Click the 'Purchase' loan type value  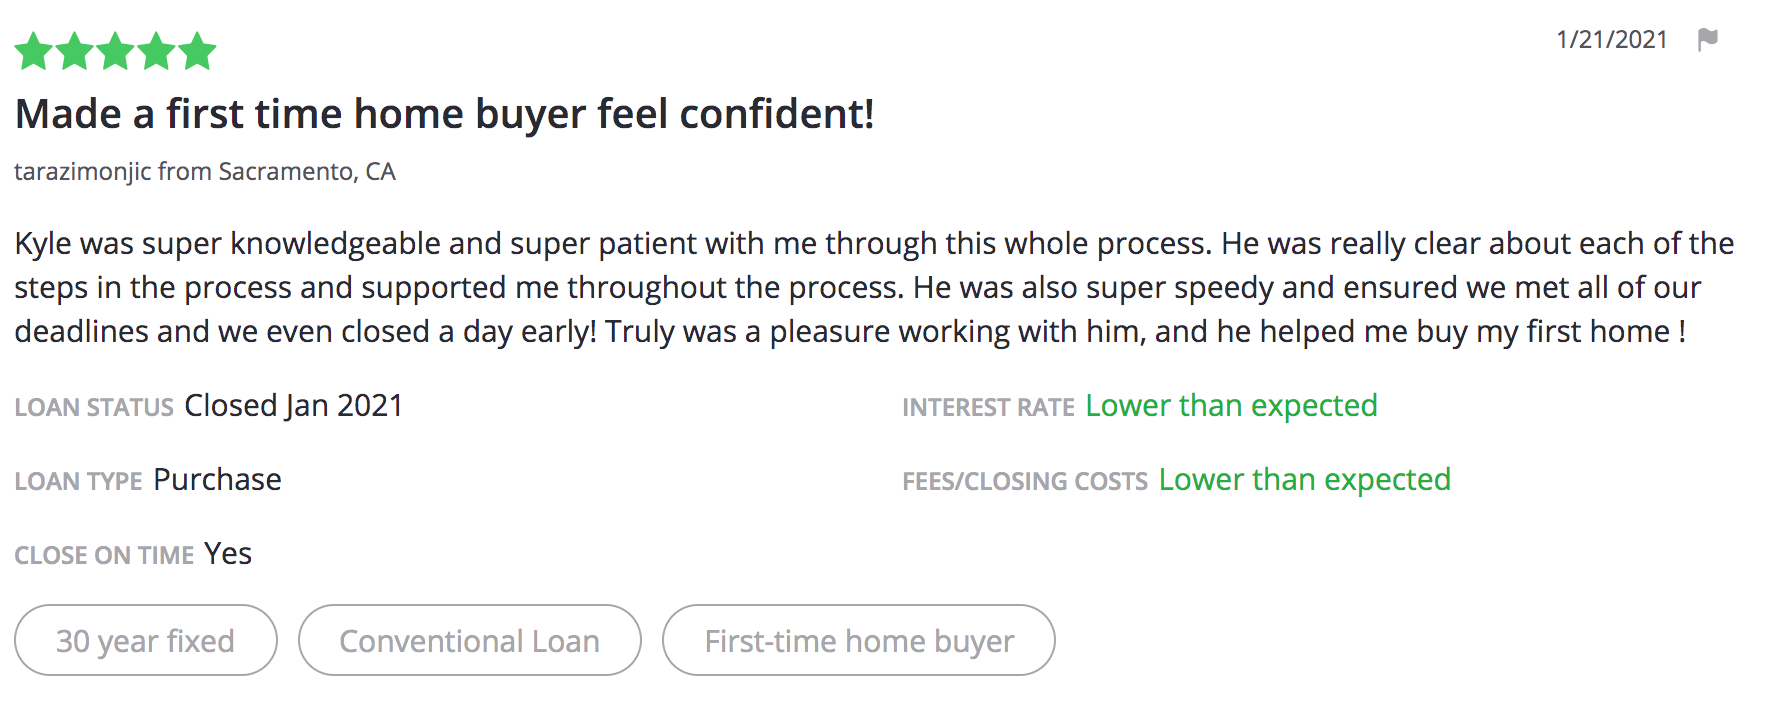[217, 479]
